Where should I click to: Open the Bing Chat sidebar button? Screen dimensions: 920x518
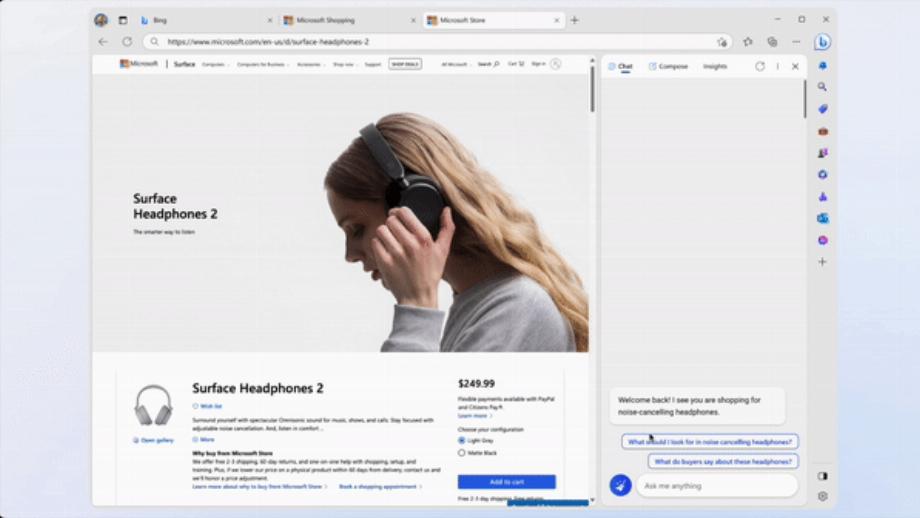822,42
